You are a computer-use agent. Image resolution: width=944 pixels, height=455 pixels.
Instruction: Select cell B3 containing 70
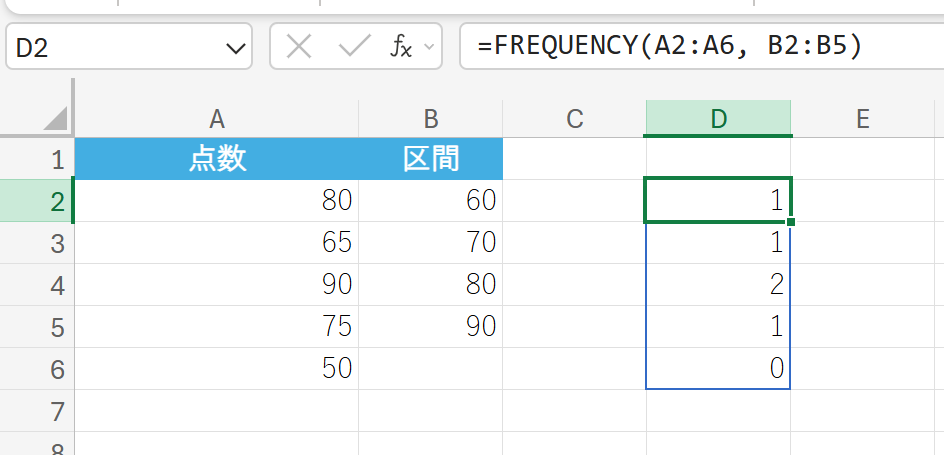[x=431, y=243]
